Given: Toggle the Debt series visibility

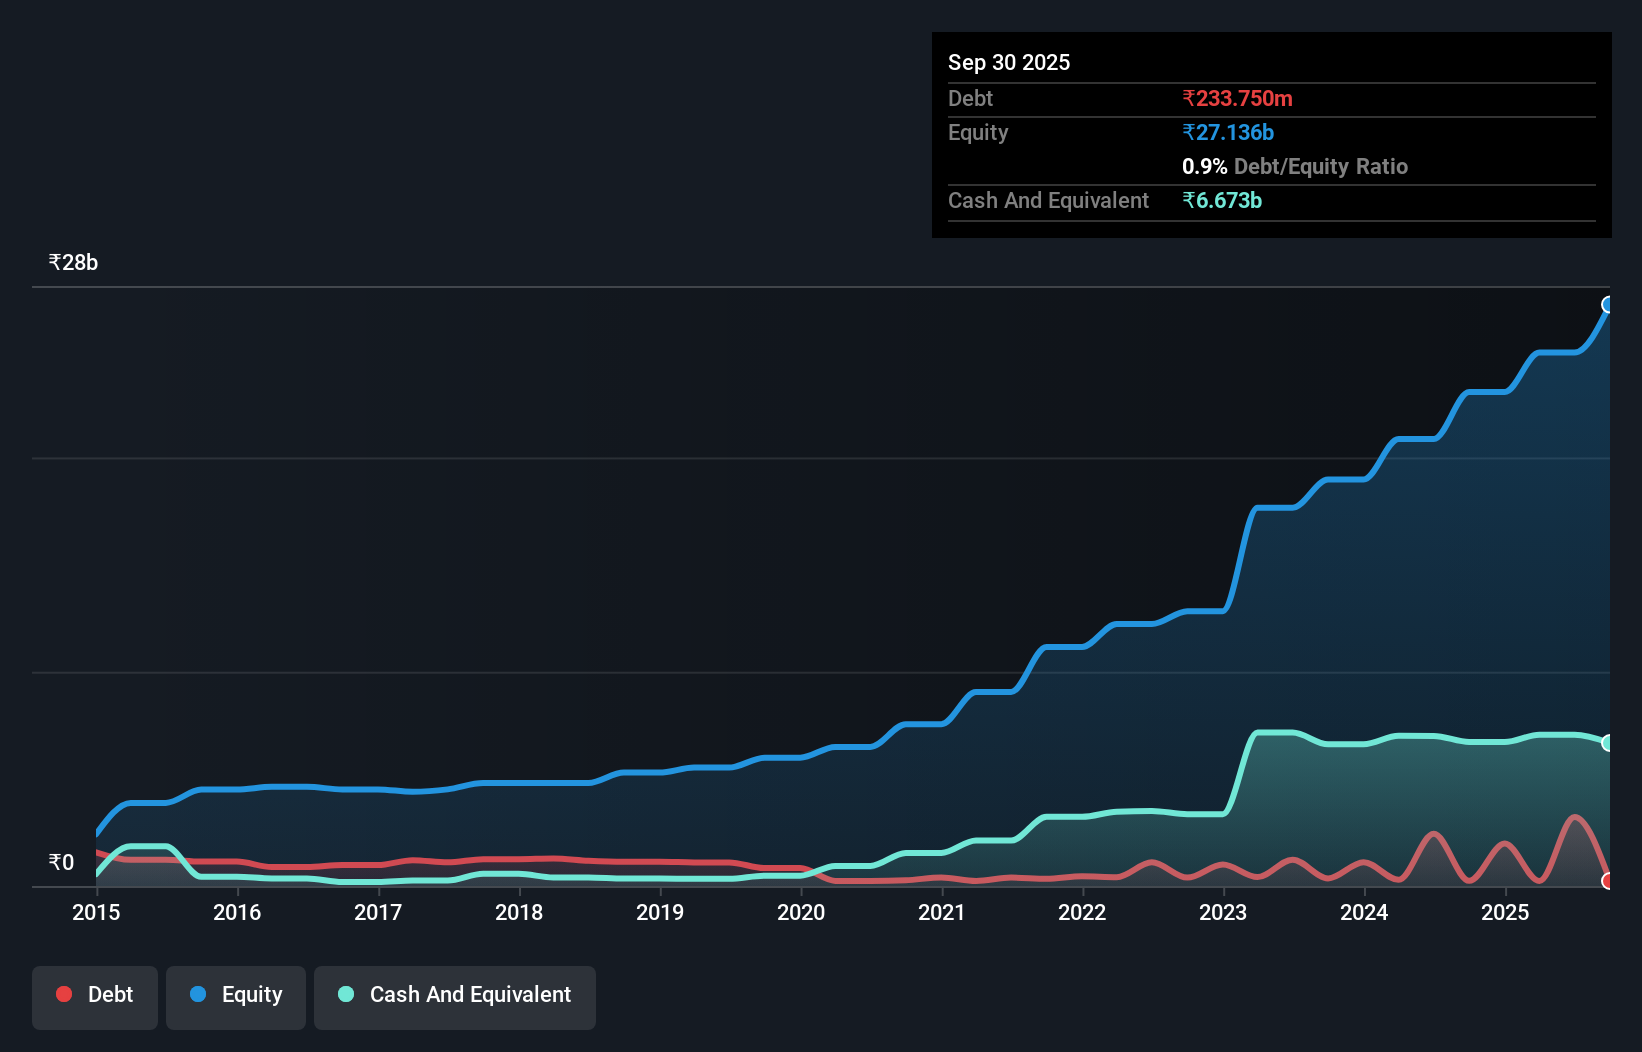Looking at the screenshot, I should pyautogui.click(x=95, y=994).
